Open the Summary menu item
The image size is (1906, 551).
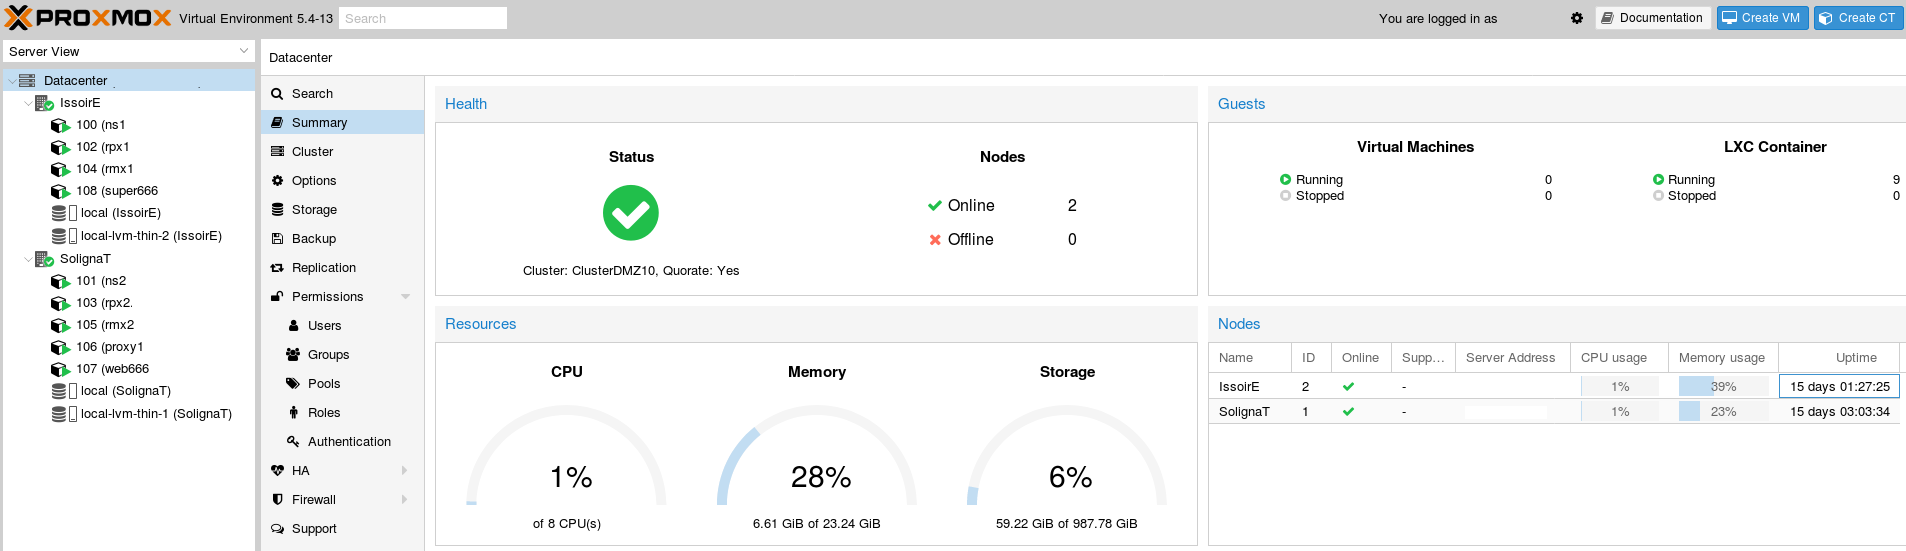tap(342, 123)
